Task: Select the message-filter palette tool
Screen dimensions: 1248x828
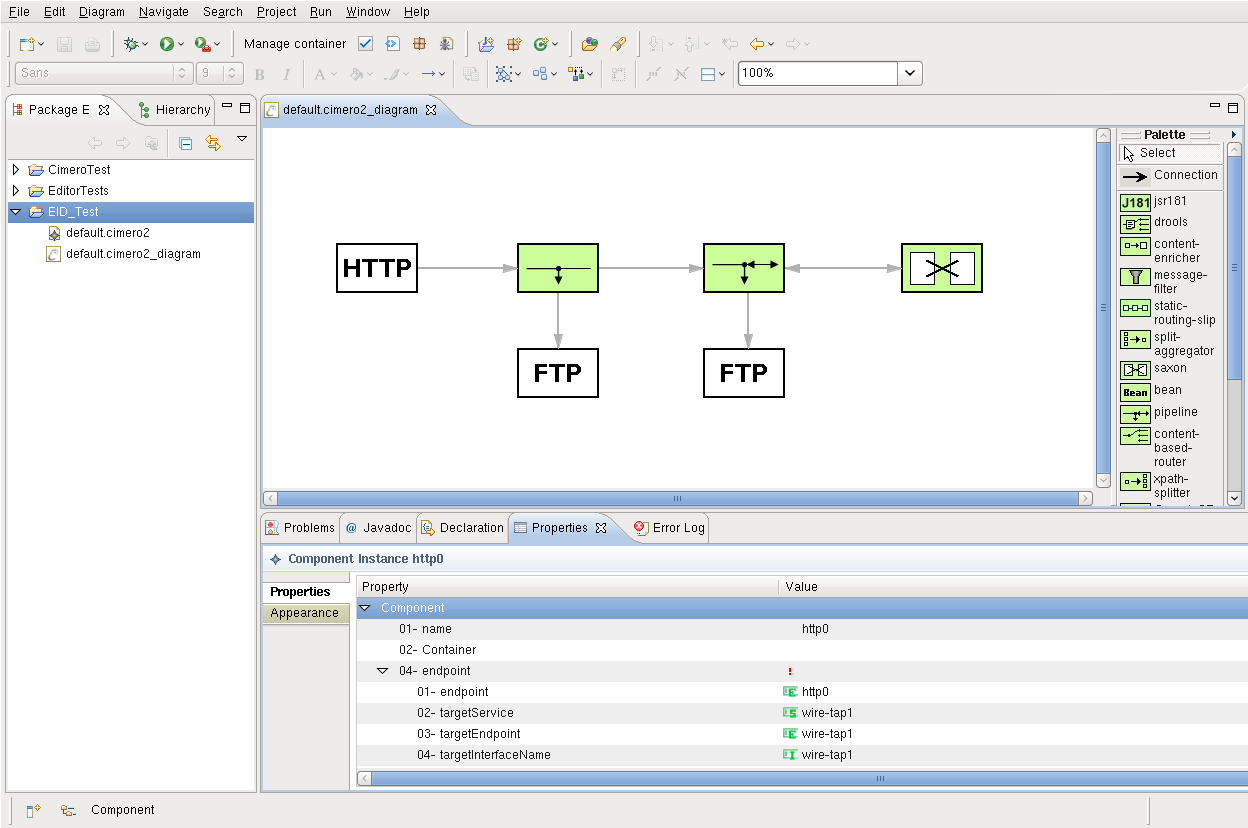Action: (1169, 281)
